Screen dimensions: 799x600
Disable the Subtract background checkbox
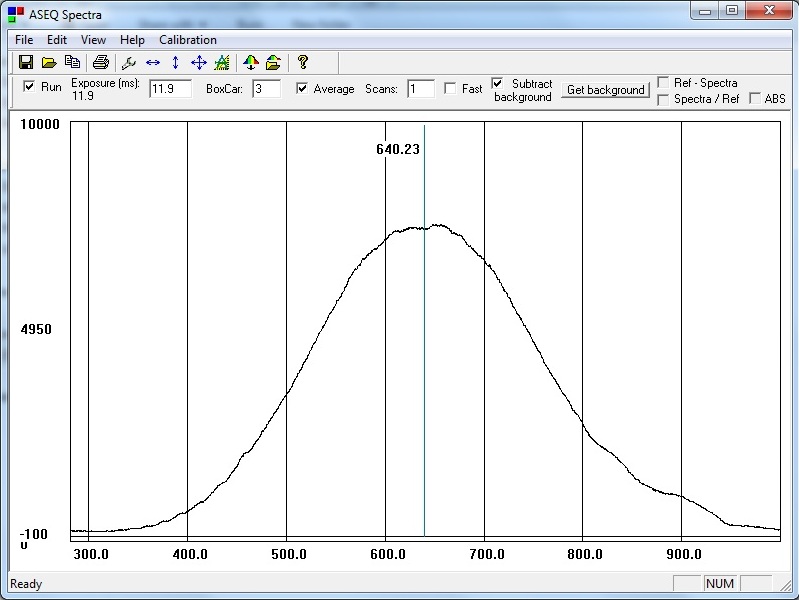[498, 83]
